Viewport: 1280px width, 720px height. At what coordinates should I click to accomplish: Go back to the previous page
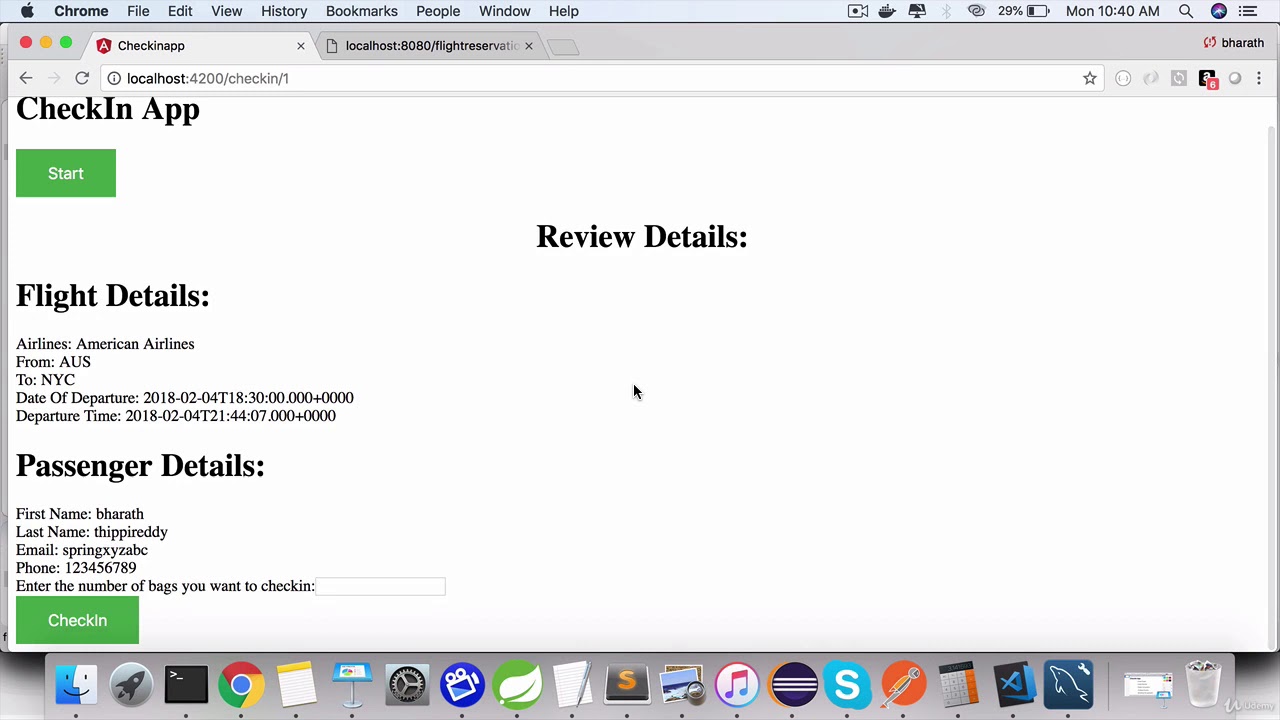(26, 78)
